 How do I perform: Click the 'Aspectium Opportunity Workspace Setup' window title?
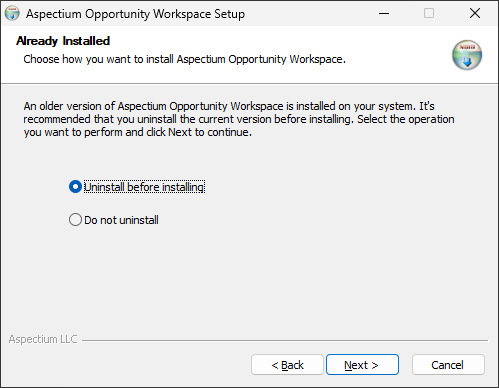(x=135, y=14)
